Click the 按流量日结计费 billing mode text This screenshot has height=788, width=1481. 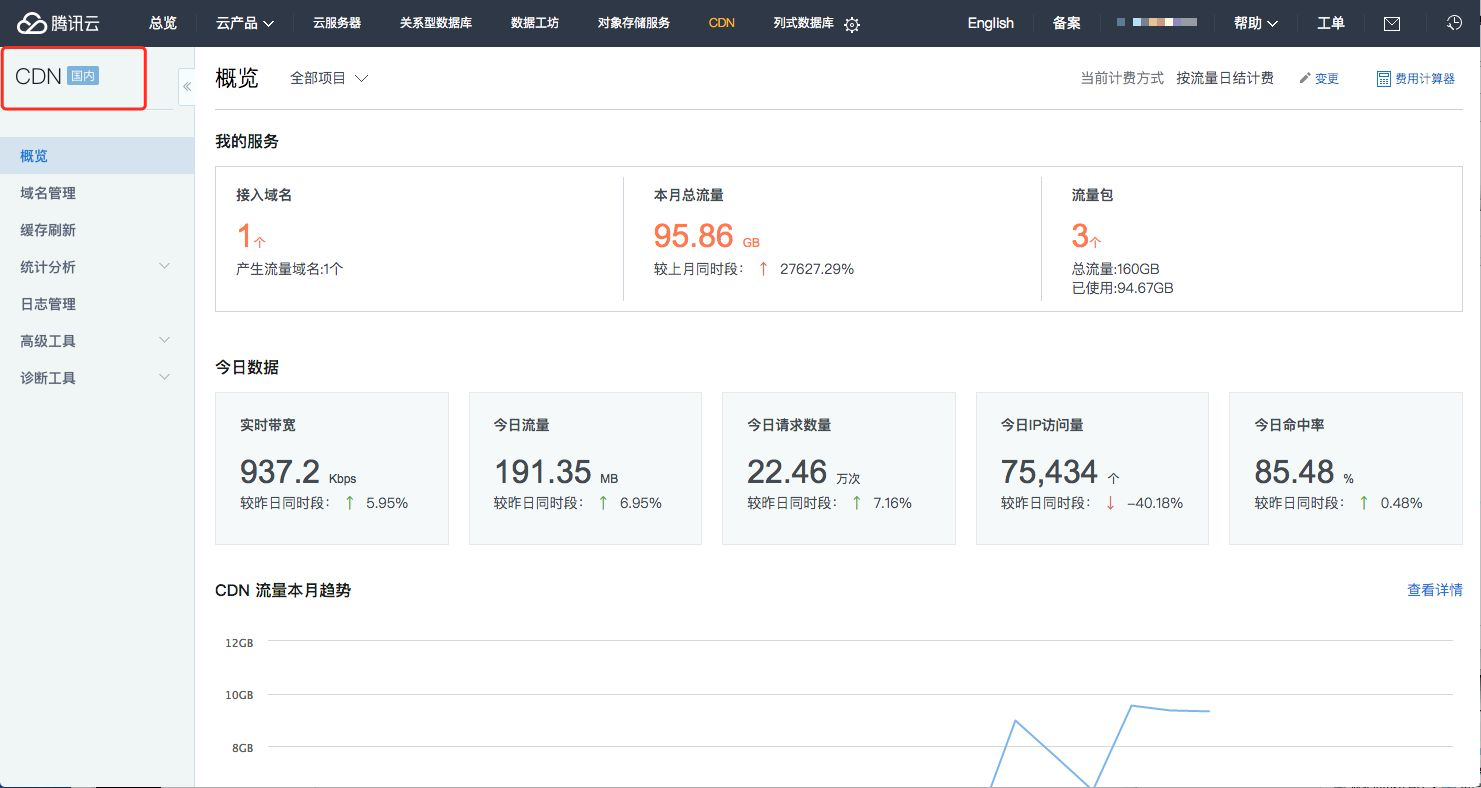1225,78
